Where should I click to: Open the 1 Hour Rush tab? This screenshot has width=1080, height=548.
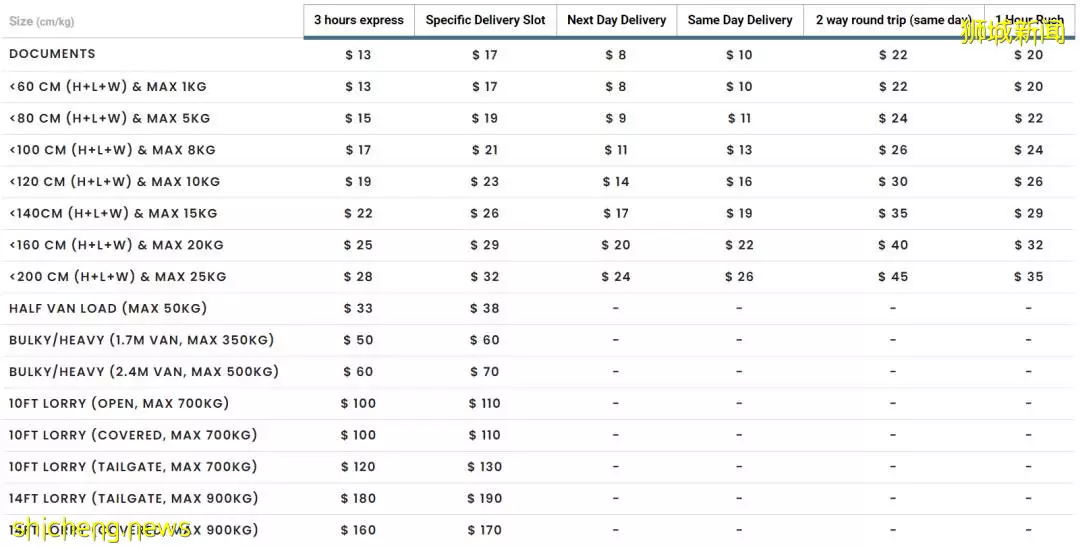[1029, 21]
